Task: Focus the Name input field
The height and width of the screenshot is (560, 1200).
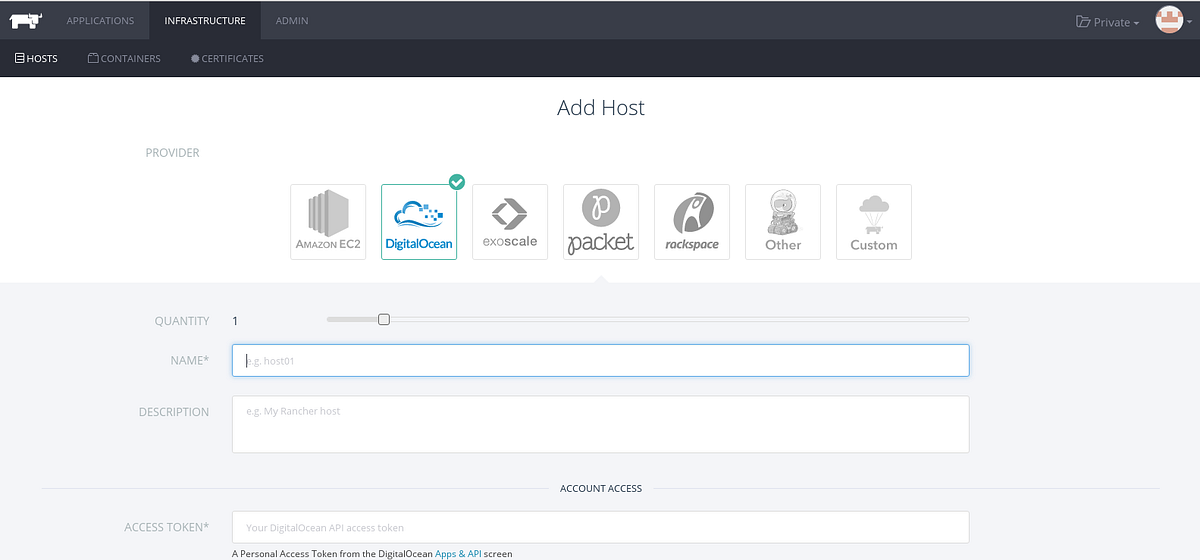Action: pyautogui.click(x=600, y=361)
